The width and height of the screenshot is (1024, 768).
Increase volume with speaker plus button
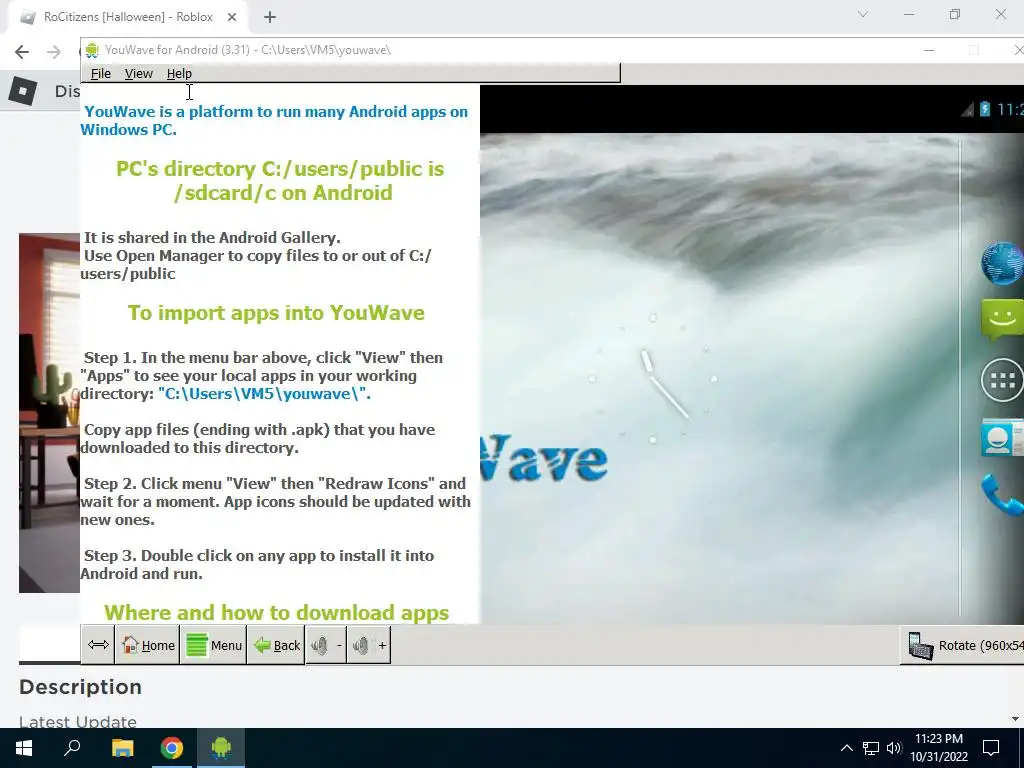pos(369,645)
